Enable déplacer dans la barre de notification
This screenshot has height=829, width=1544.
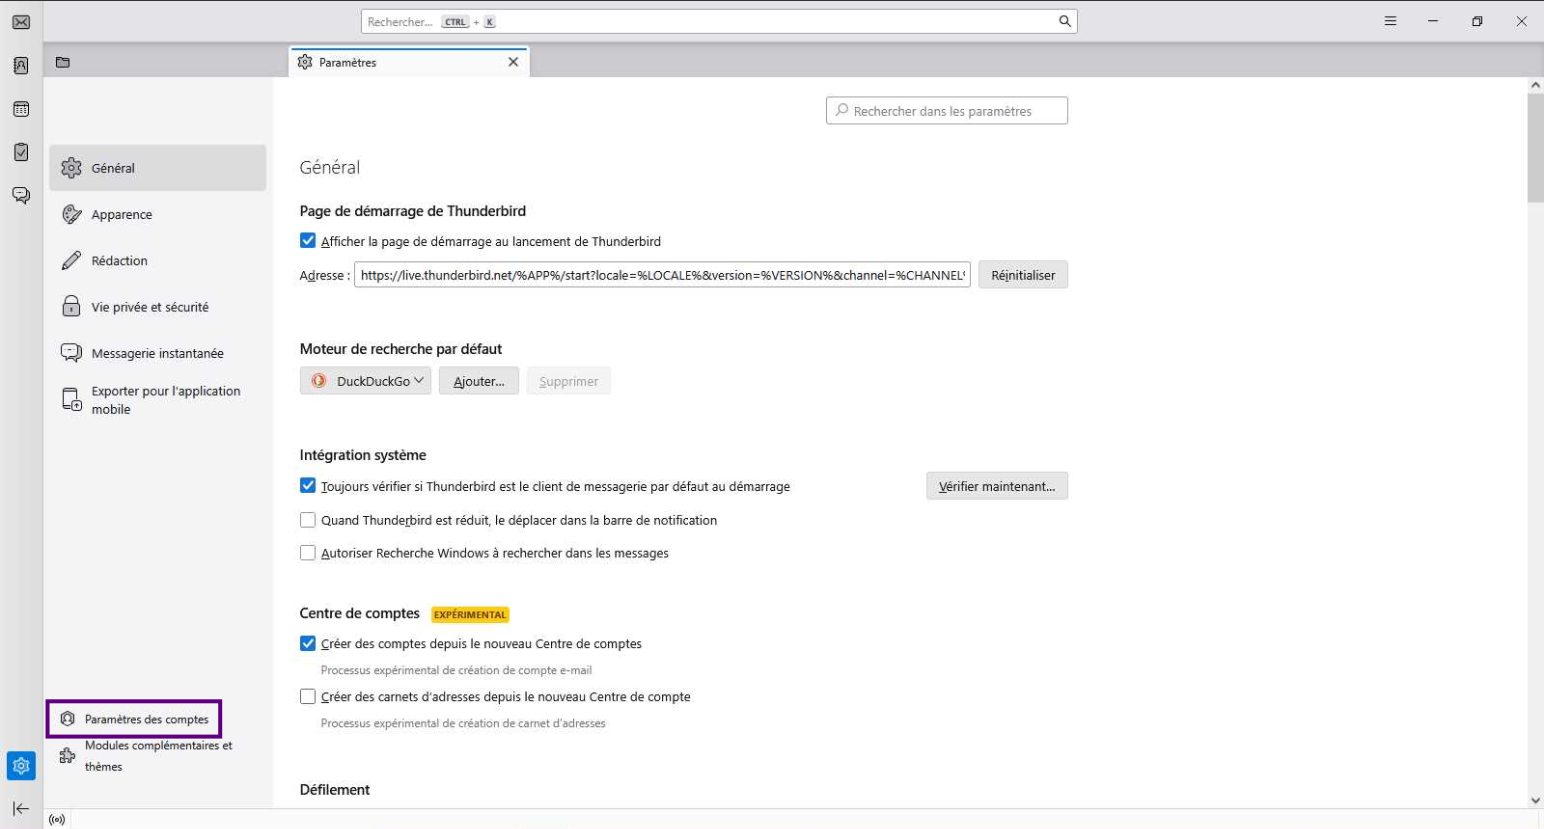pos(308,520)
